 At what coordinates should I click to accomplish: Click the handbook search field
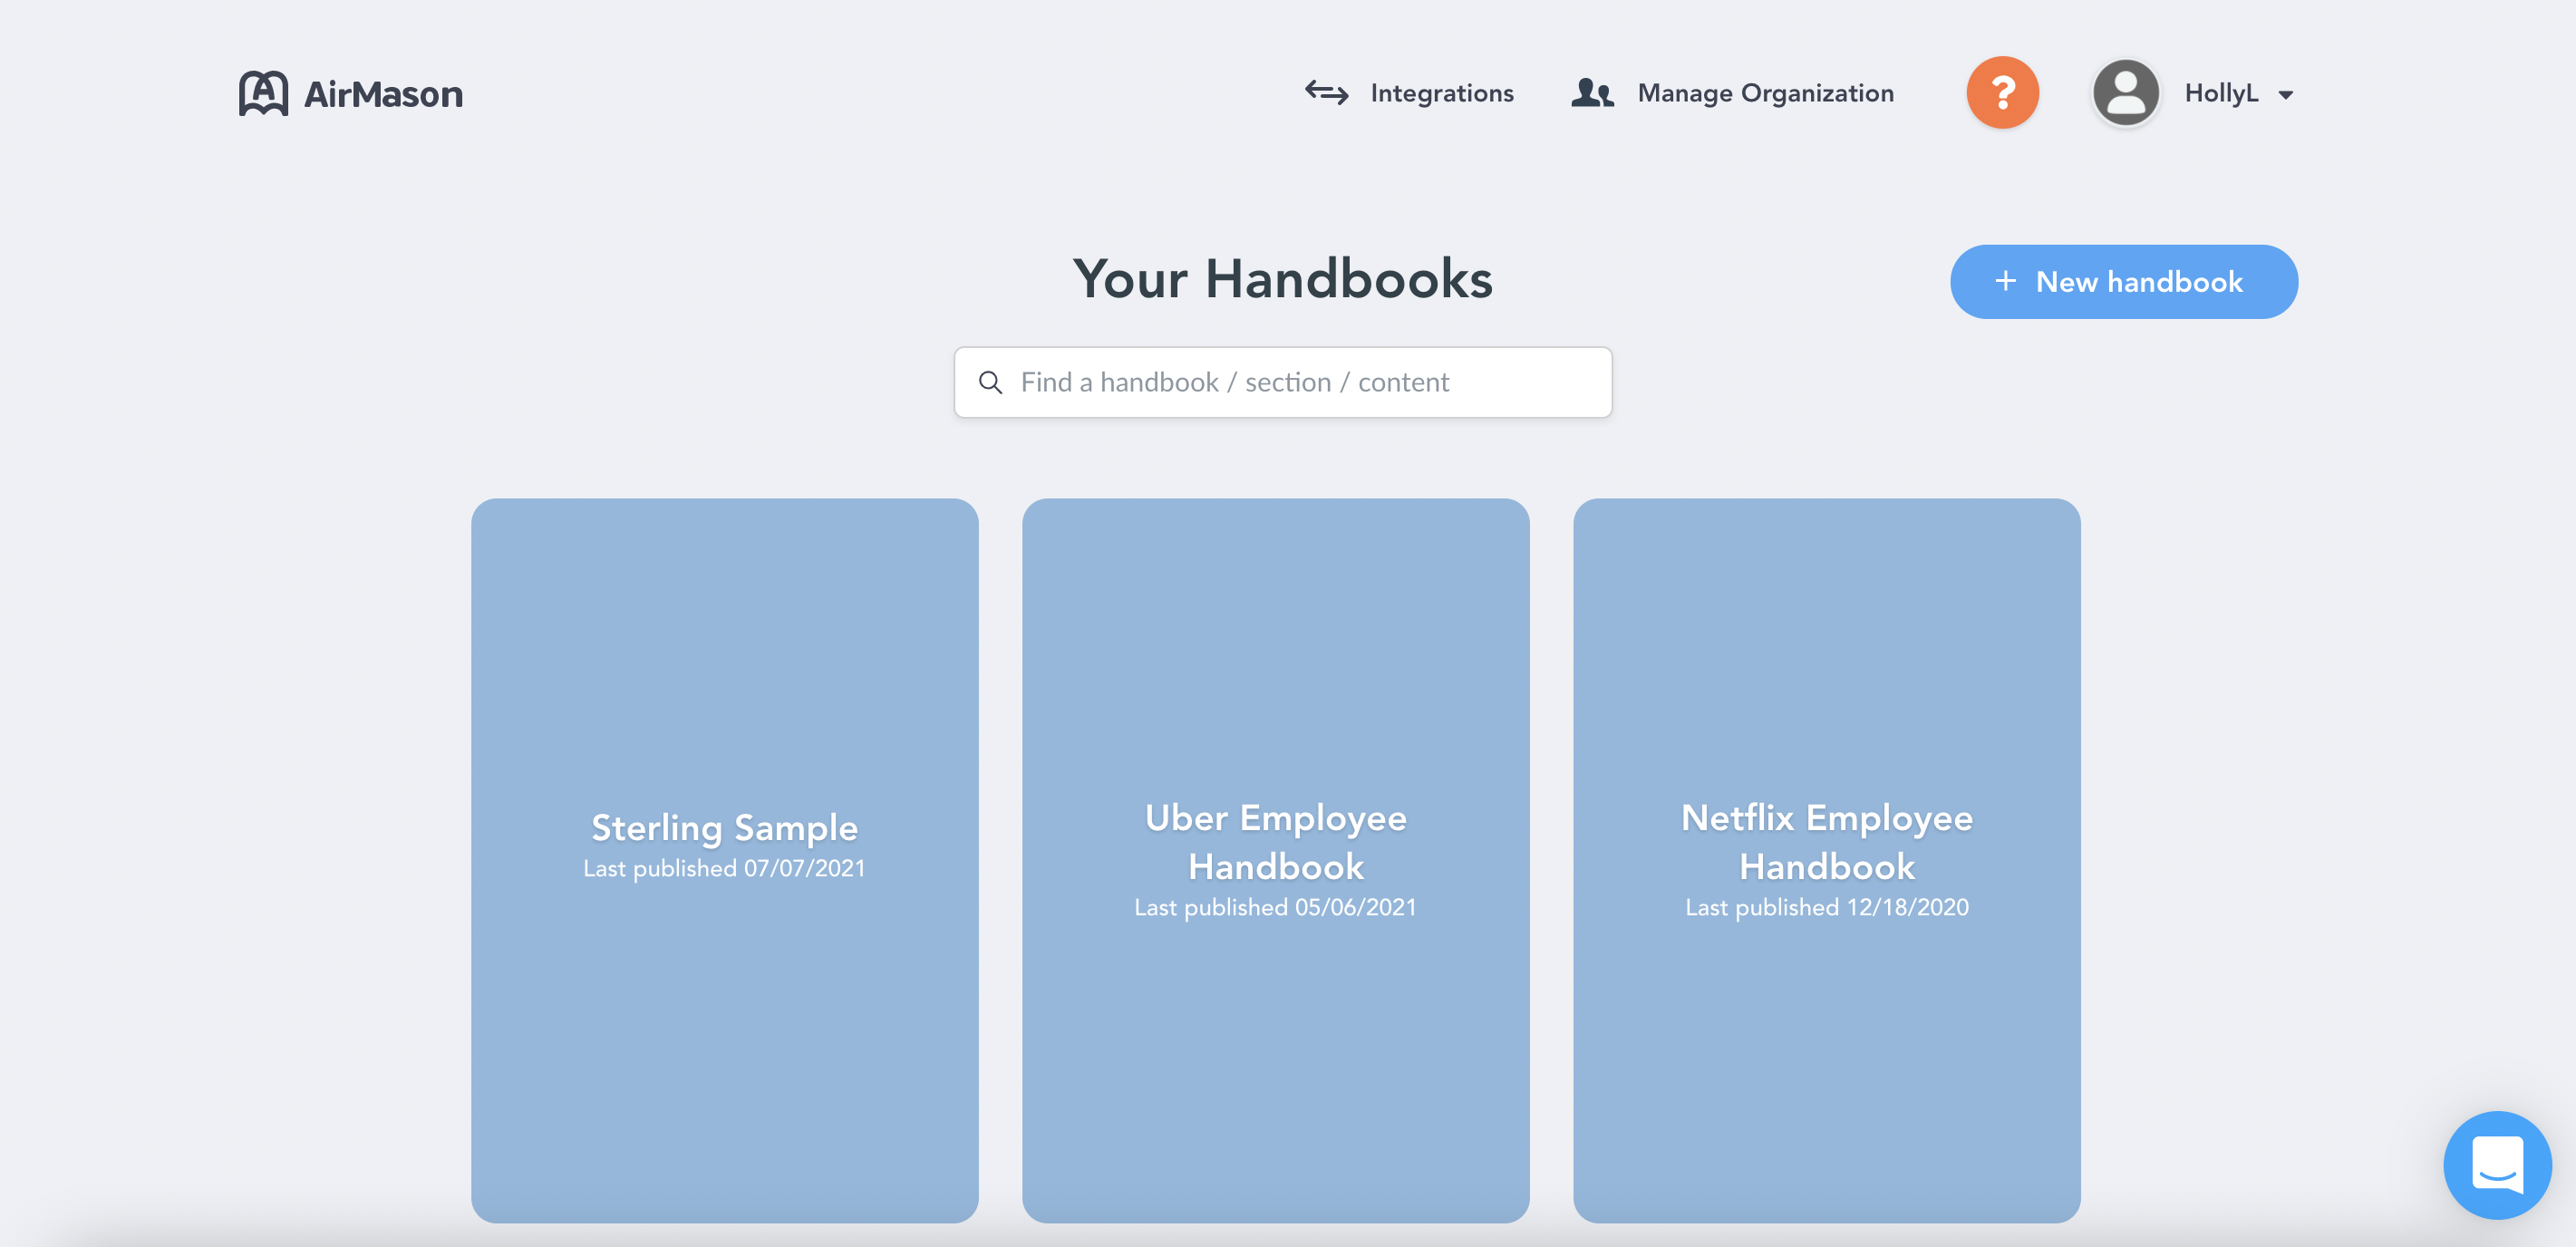1283,382
